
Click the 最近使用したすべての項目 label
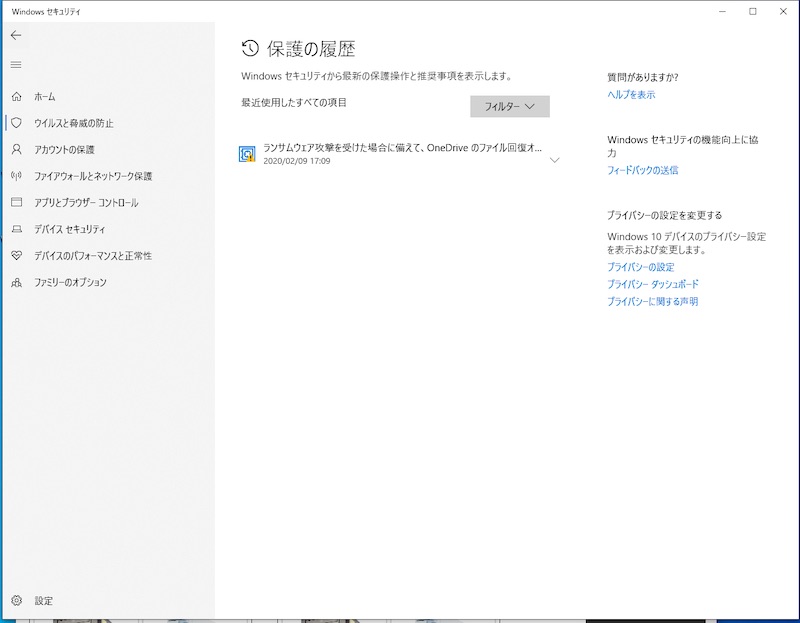pos(294,103)
